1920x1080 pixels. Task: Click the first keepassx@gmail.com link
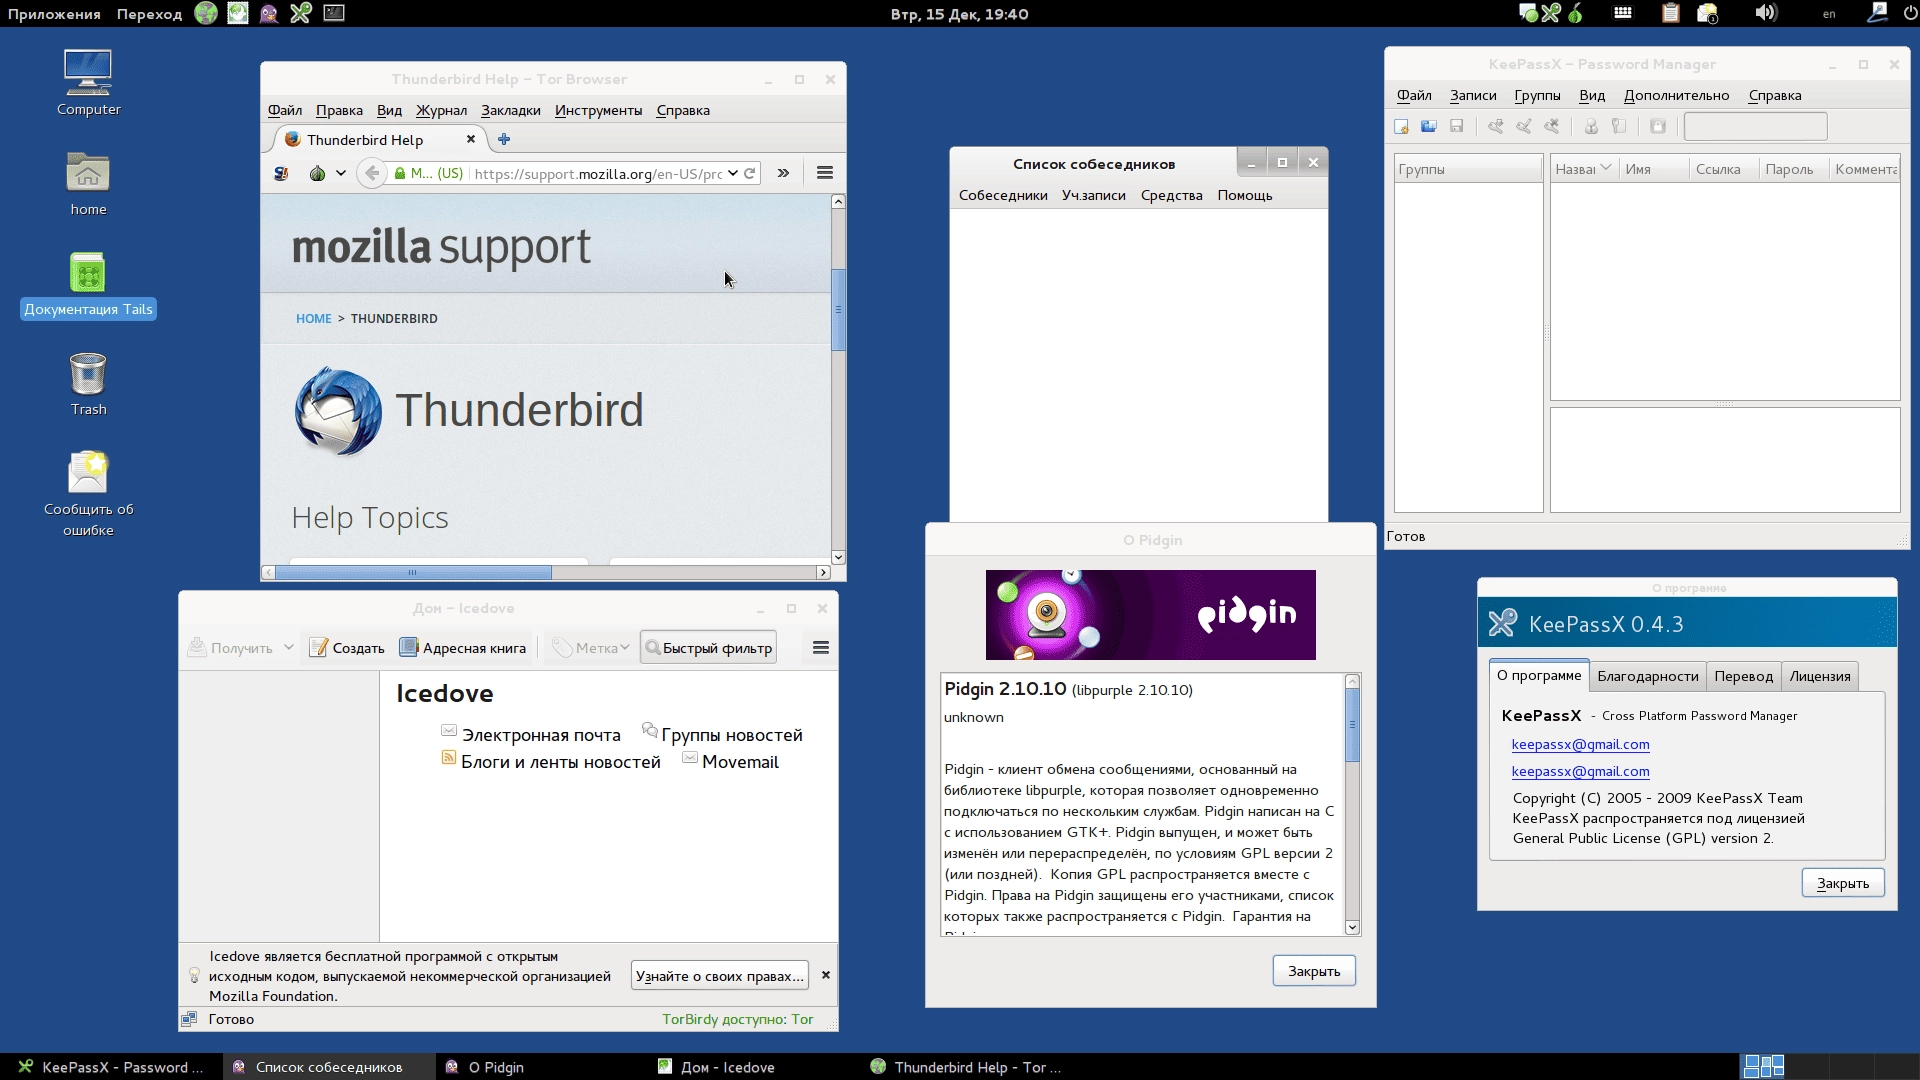click(1580, 745)
